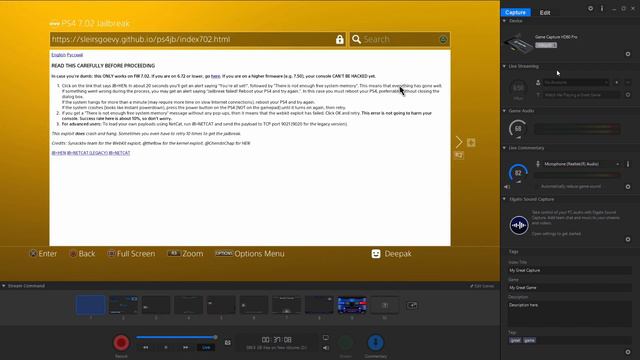Toggle fullscreen monitor icon near timer
This screenshot has width=640, height=360.
[x=326, y=338]
